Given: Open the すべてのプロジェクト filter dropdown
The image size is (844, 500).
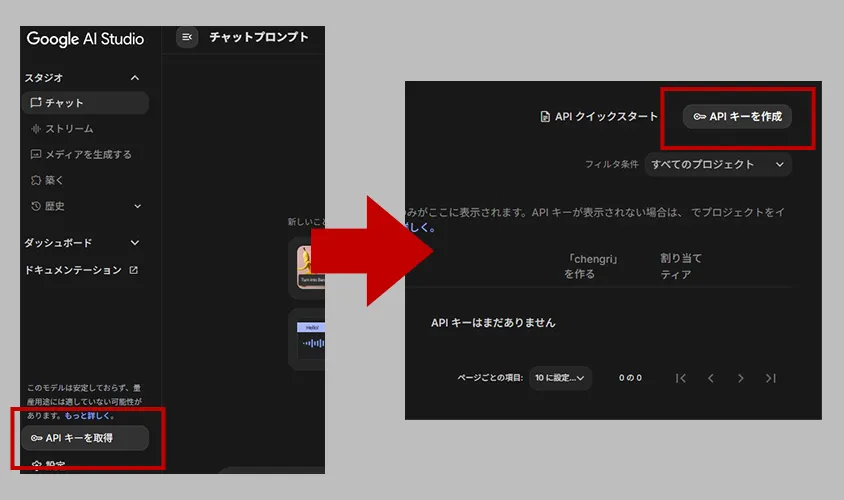Looking at the screenshot, I should [717, 164].
